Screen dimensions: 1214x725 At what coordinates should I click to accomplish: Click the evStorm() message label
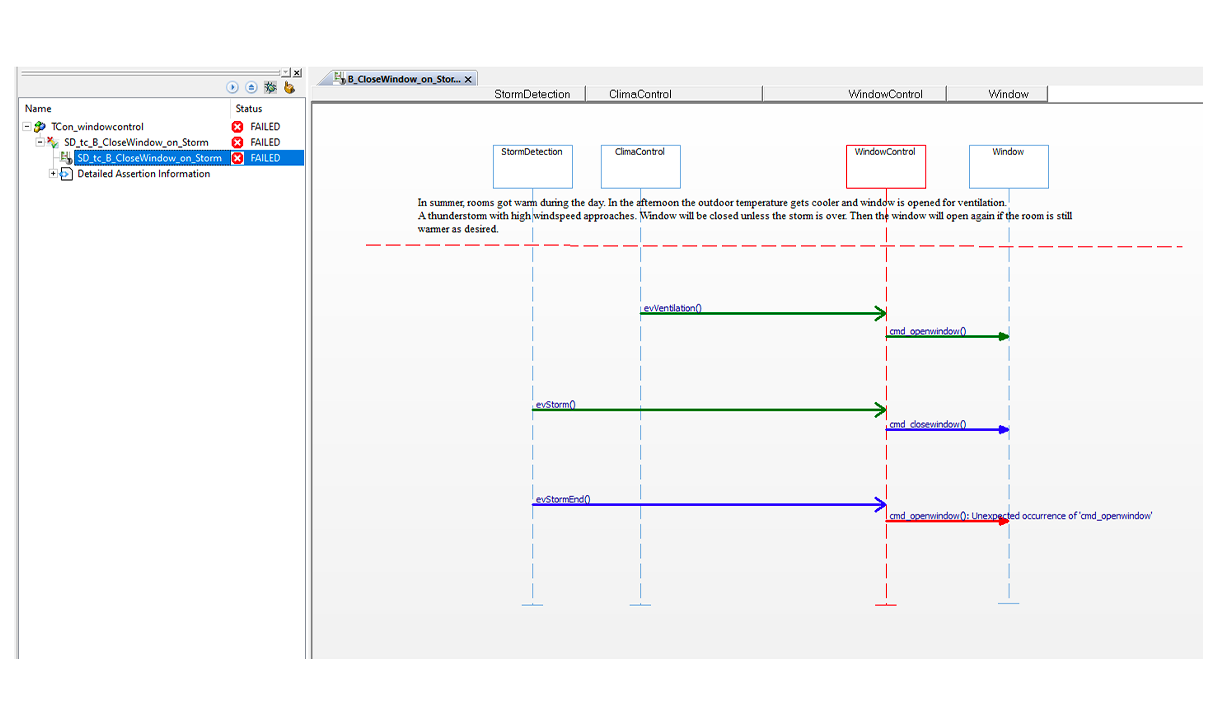[x=555, y=405]
